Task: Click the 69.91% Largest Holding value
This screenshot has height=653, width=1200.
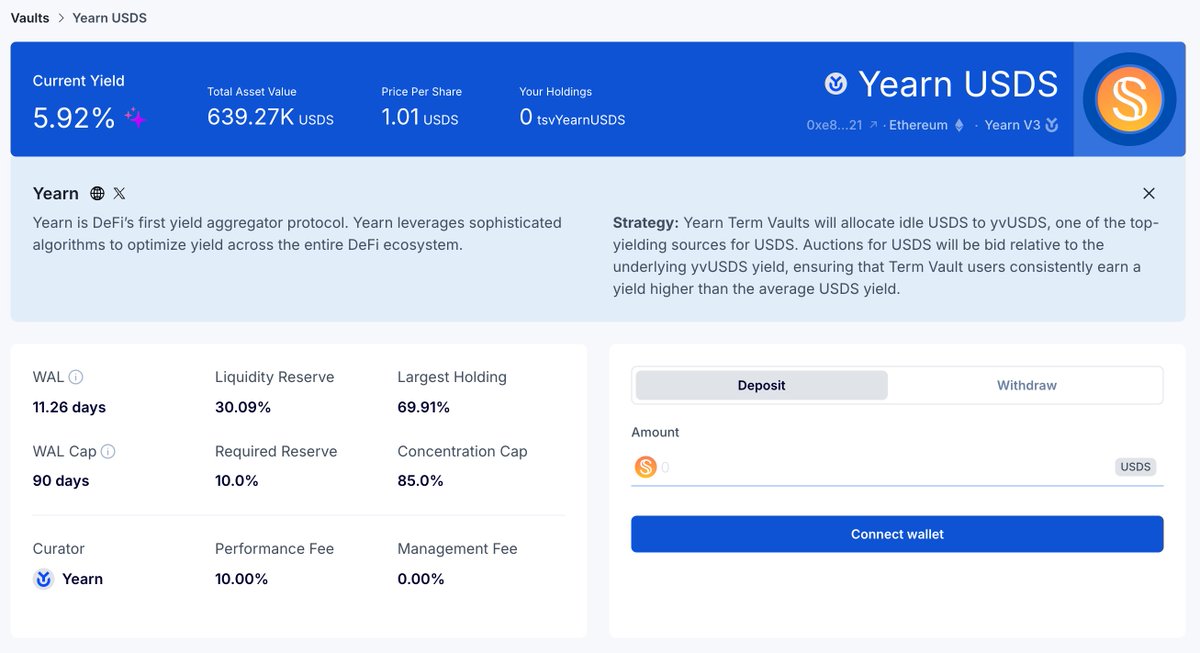Action: point(424,407)
